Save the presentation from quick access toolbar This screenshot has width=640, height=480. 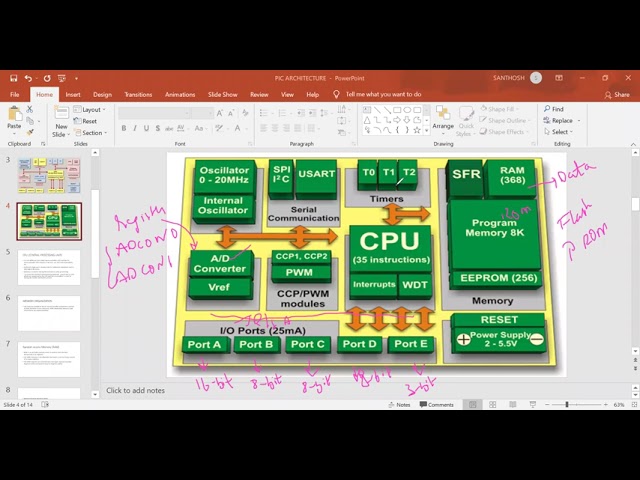tap(13, 78)
